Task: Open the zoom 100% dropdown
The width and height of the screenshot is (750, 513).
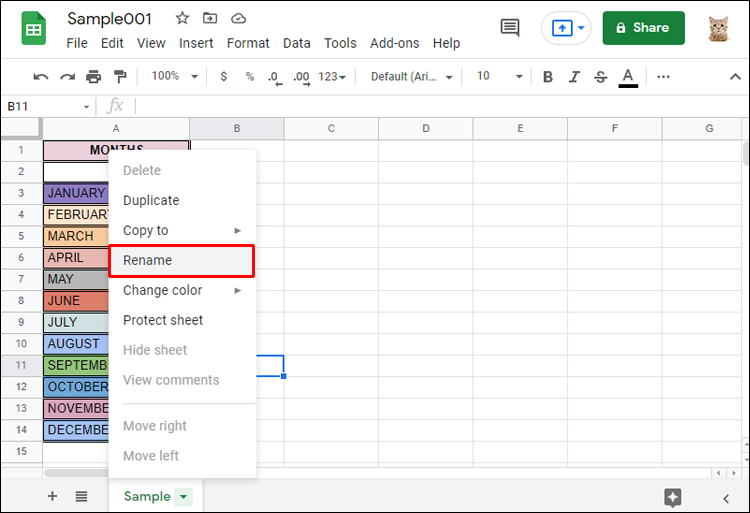Action: [175, 76]
